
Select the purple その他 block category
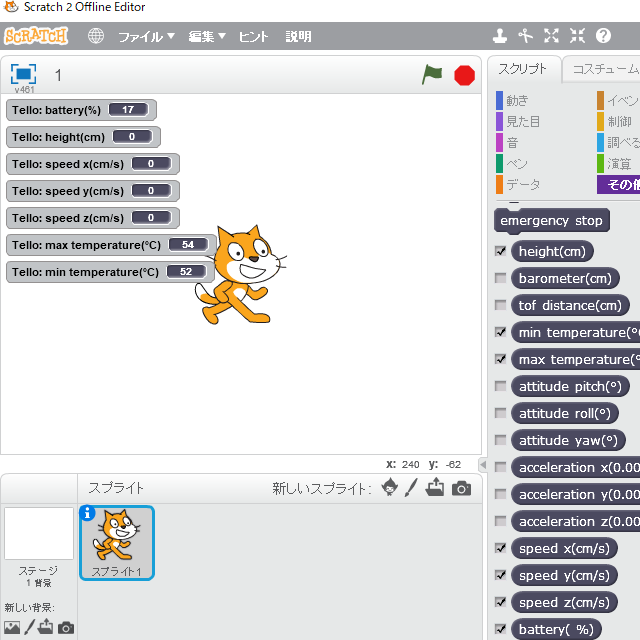pos(618,185)
